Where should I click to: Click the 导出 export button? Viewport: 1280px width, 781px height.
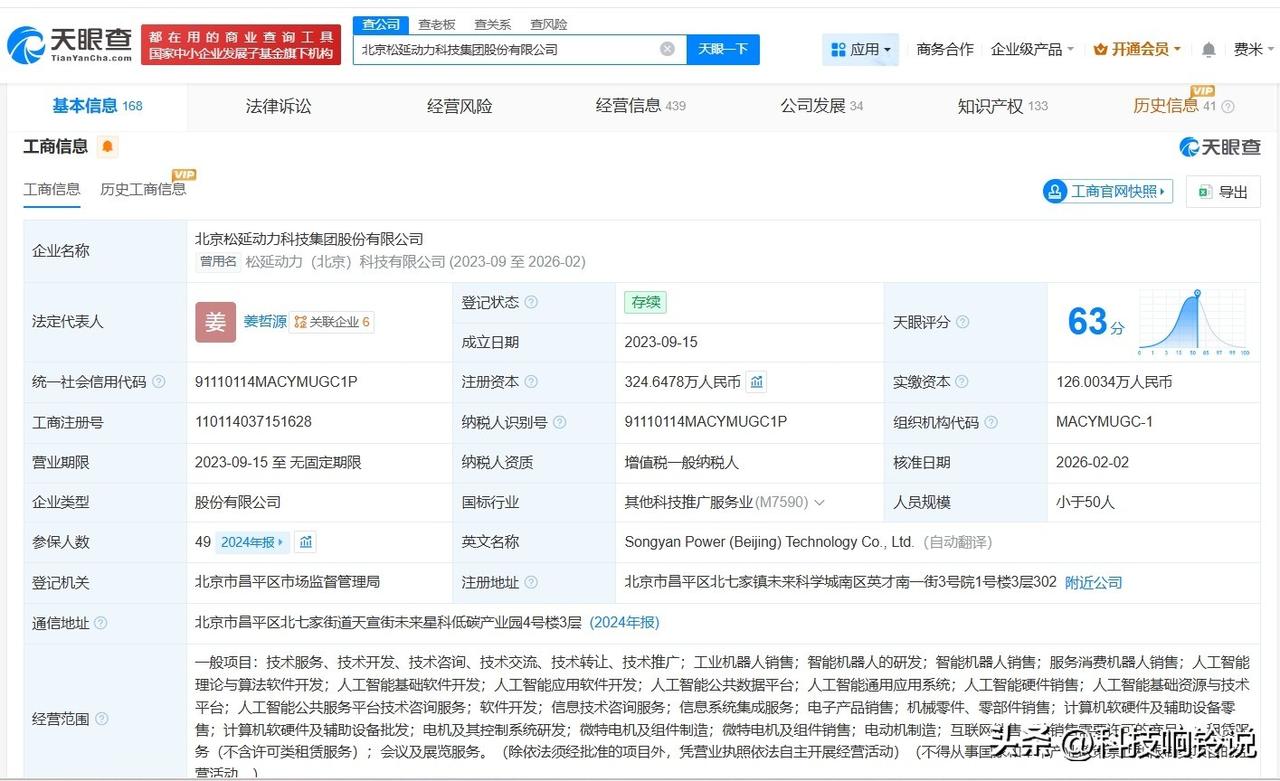(x=1223, y=191)
